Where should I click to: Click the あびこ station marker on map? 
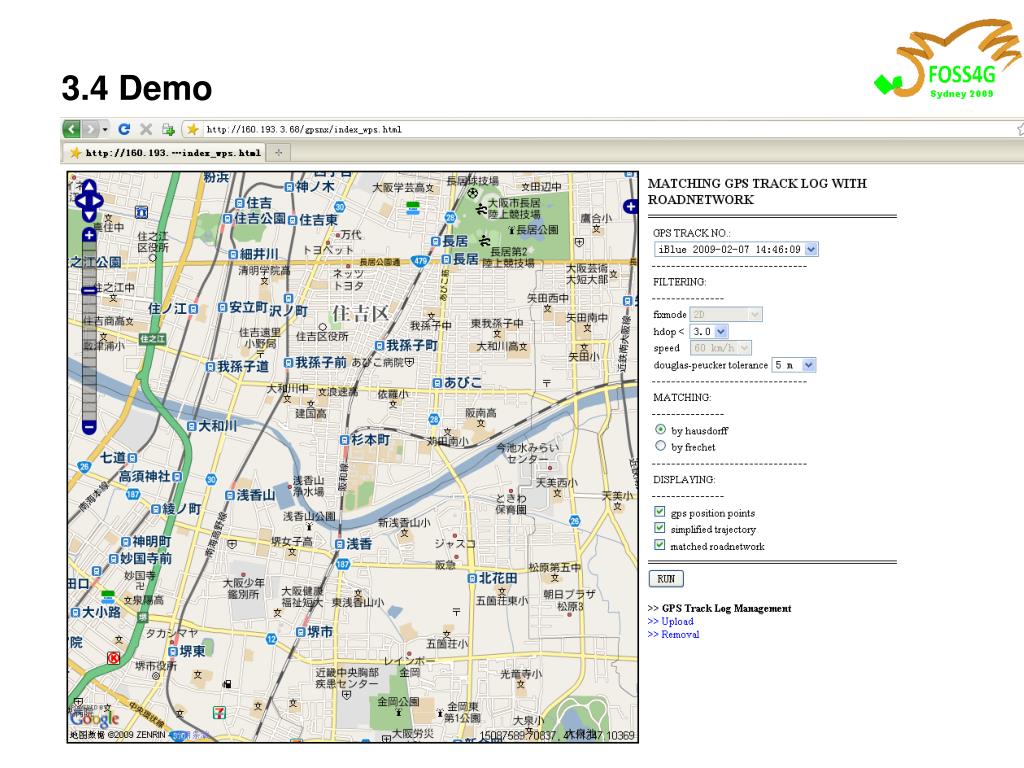pos(437,383)
